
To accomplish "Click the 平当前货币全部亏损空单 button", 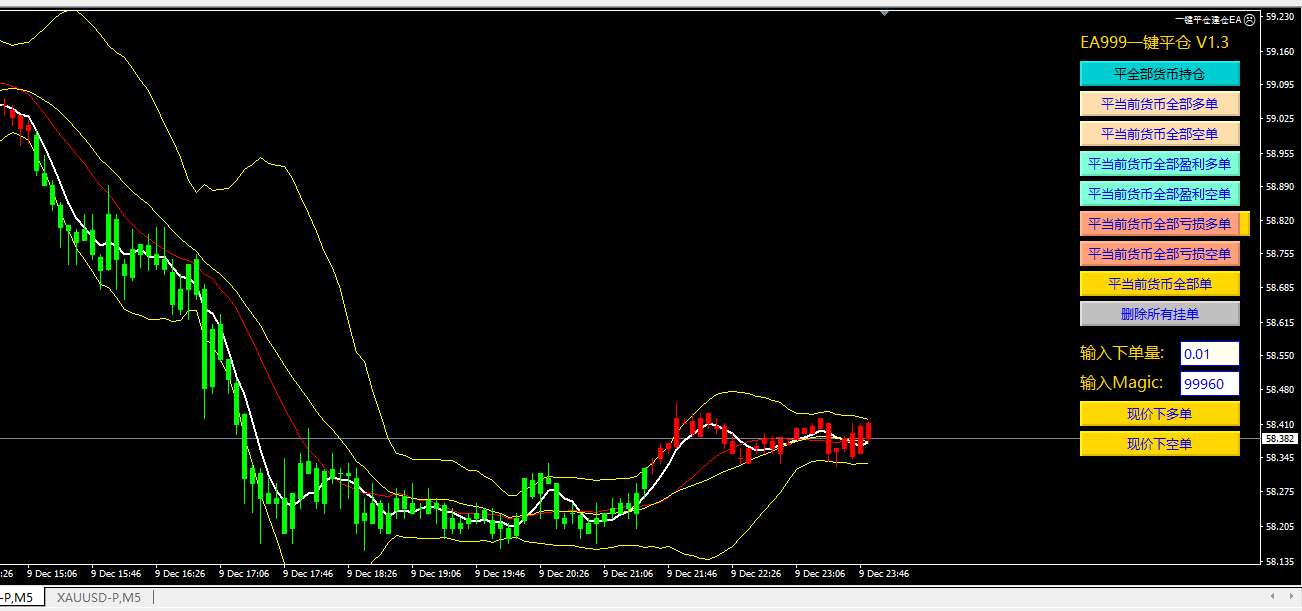I will coord(1160,254).
